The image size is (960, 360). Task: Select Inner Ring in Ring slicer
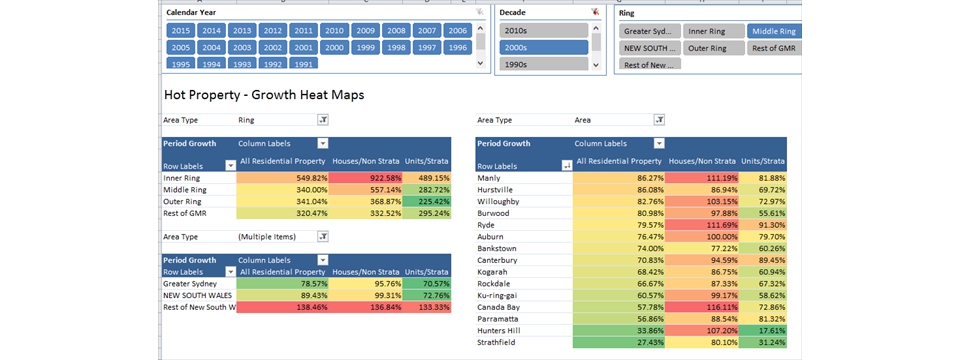coord(713,31)
